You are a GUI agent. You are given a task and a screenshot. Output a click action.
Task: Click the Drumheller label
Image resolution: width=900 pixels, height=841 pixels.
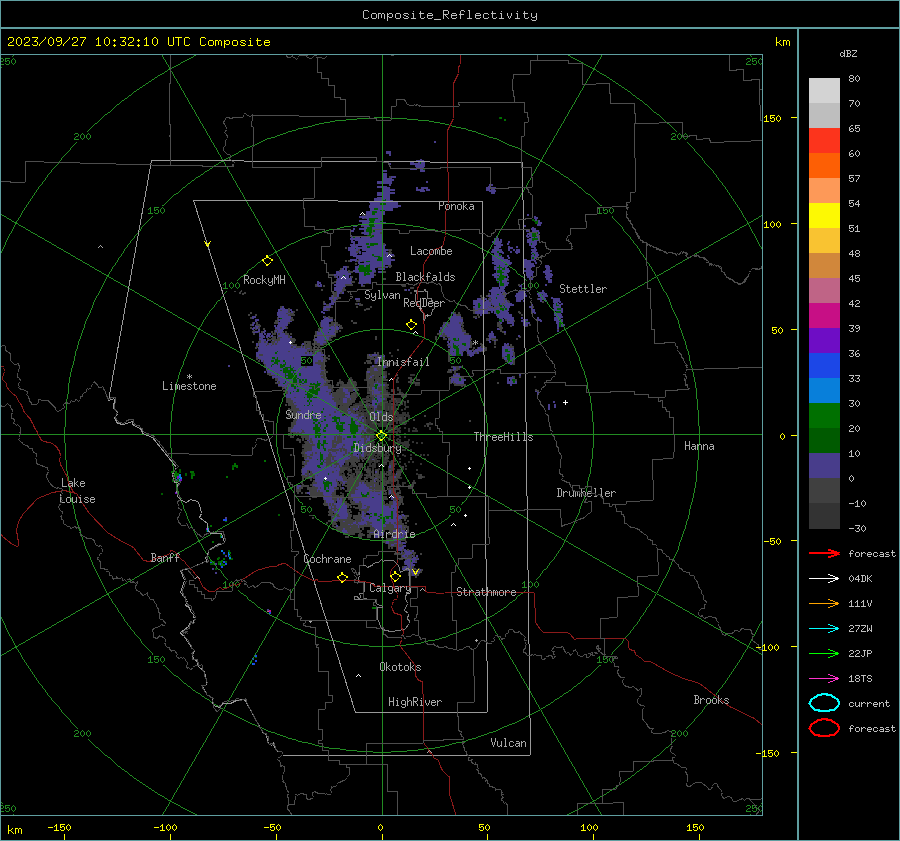(586, 493)
